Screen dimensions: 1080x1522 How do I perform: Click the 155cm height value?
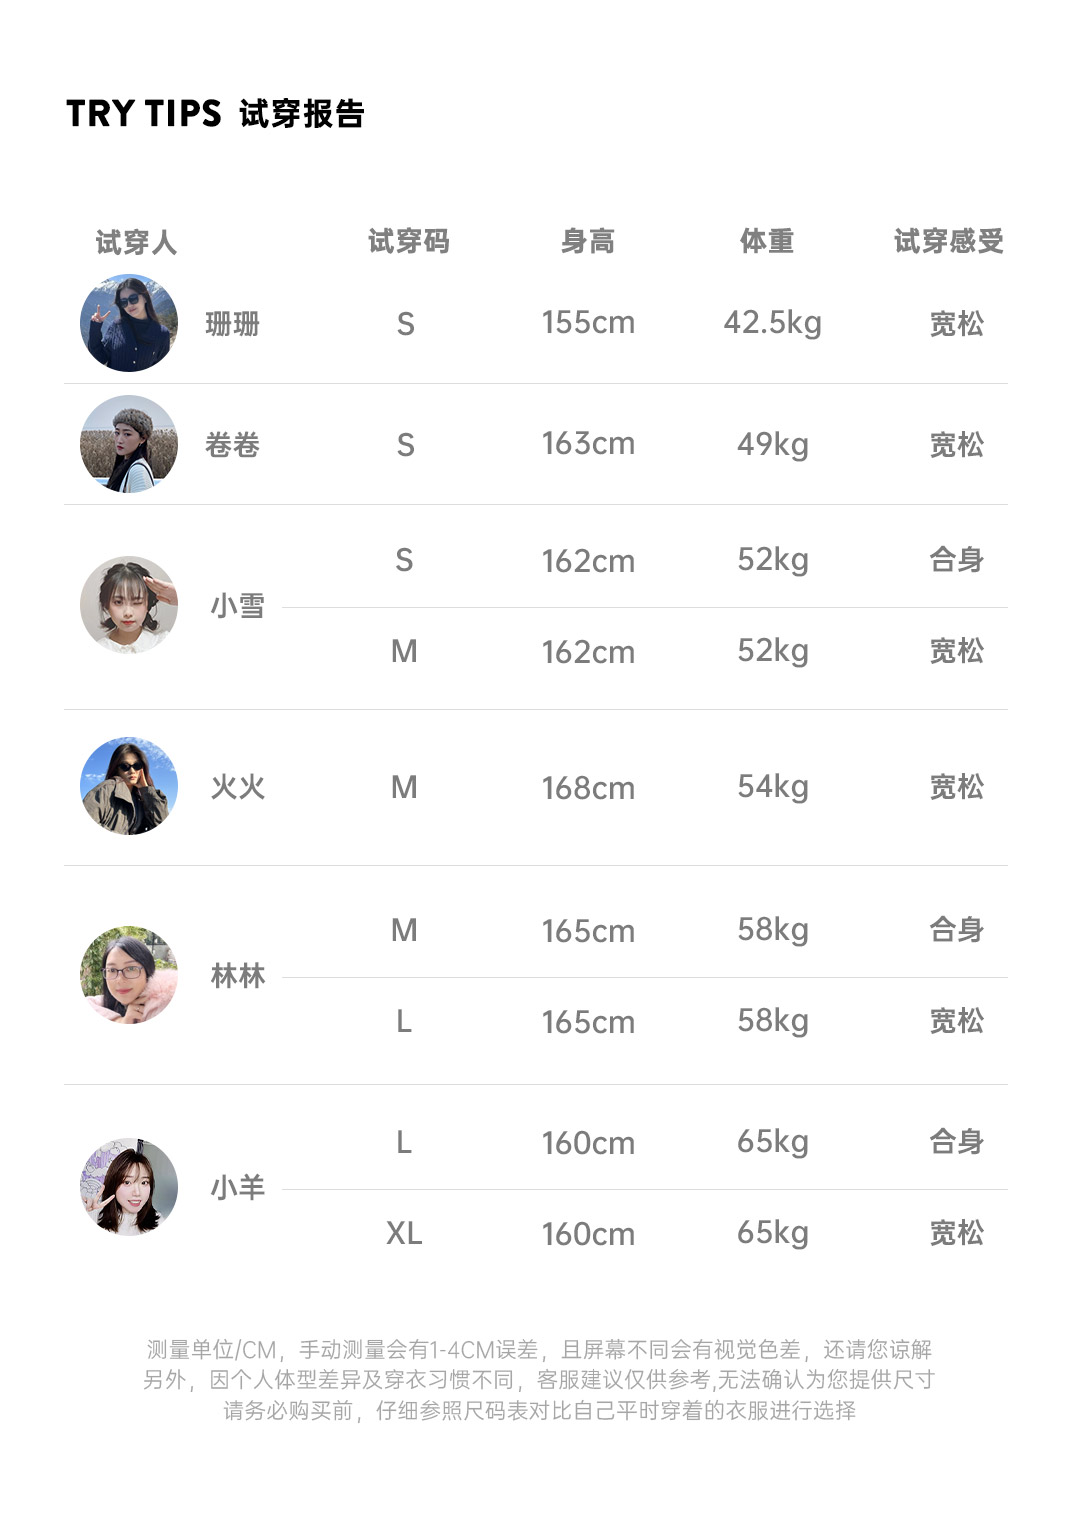coord(588,323)
